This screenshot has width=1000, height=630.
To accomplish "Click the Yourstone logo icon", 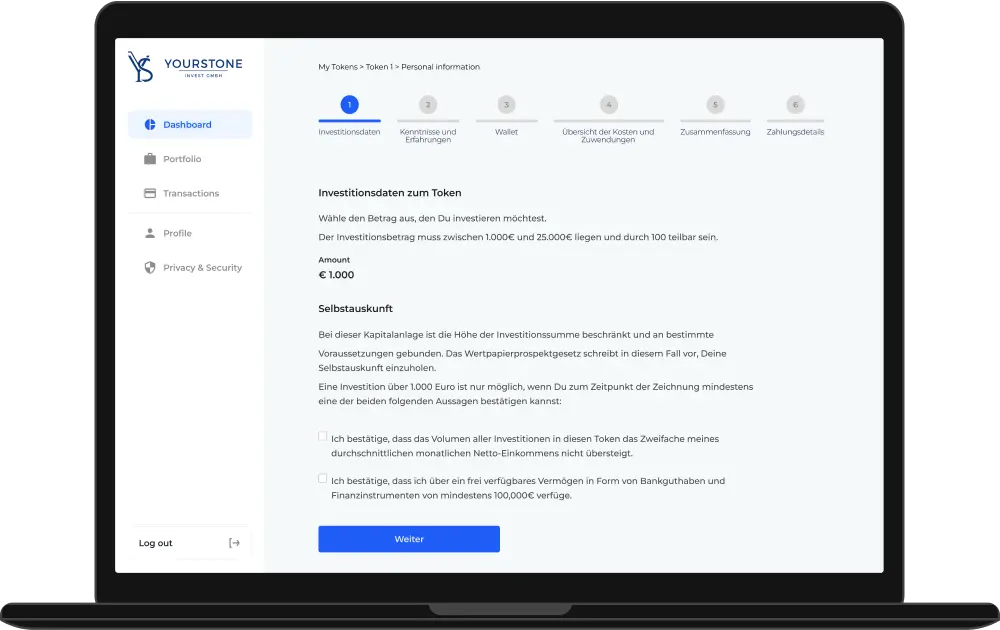I will pos(140,66).
